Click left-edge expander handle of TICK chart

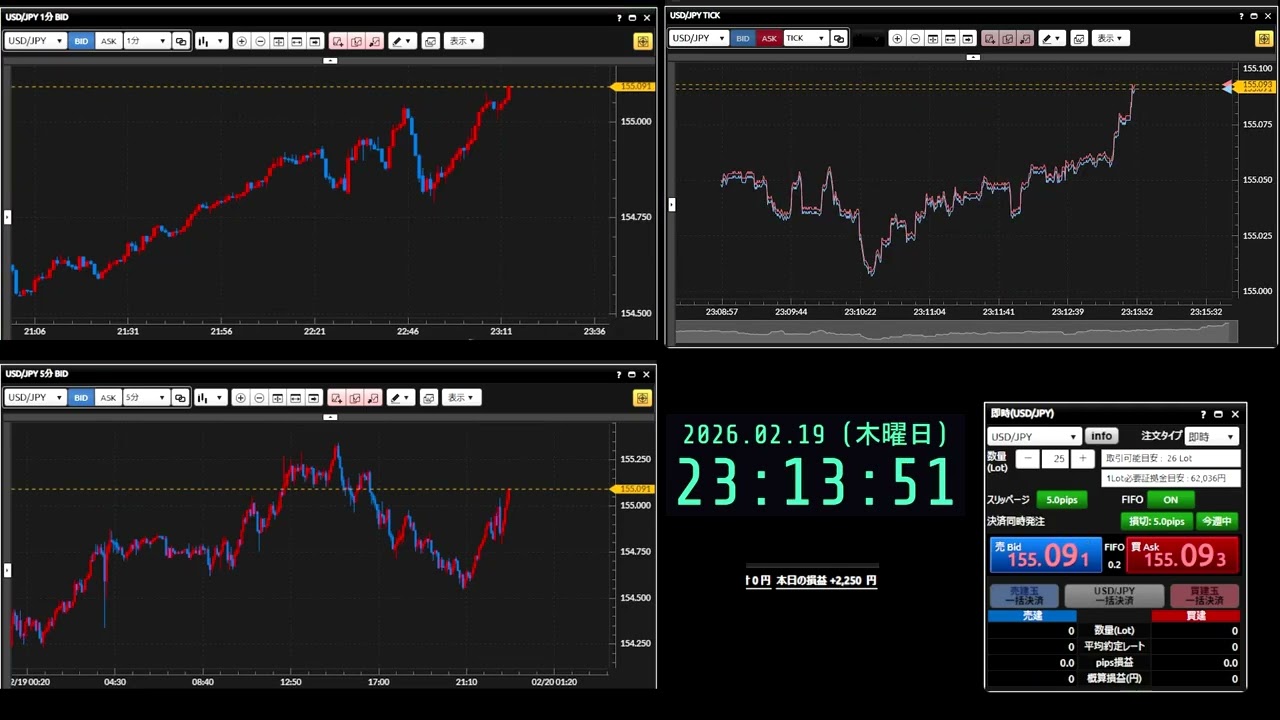click(x=671, y=204)
